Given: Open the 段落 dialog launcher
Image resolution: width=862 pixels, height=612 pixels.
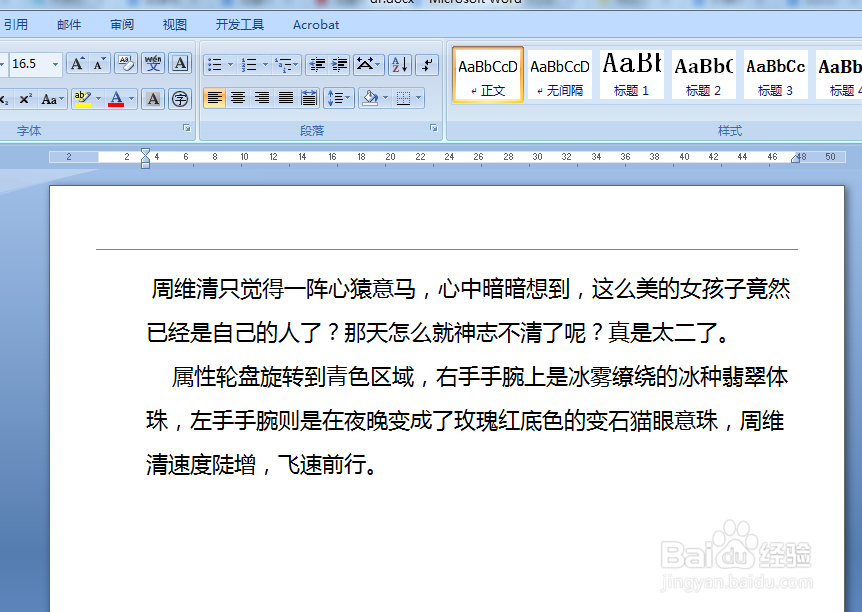Looking at the screenshot, I should (x=434, y=128).
